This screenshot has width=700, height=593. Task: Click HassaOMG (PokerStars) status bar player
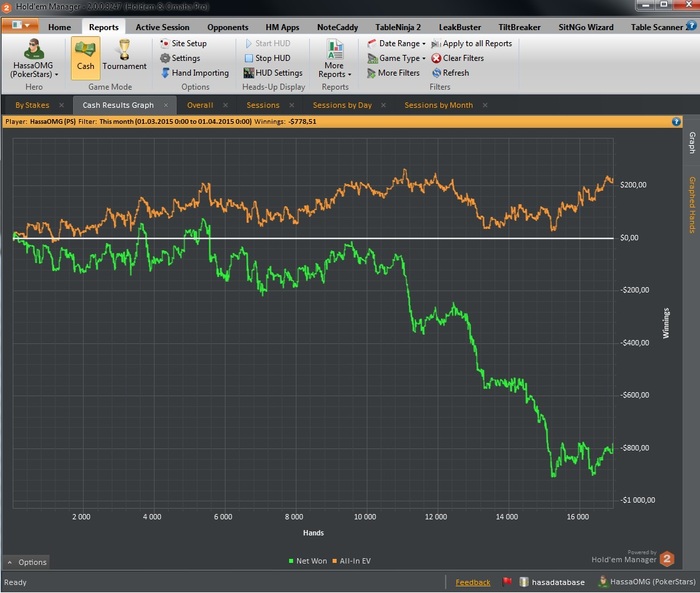(648, 582)
